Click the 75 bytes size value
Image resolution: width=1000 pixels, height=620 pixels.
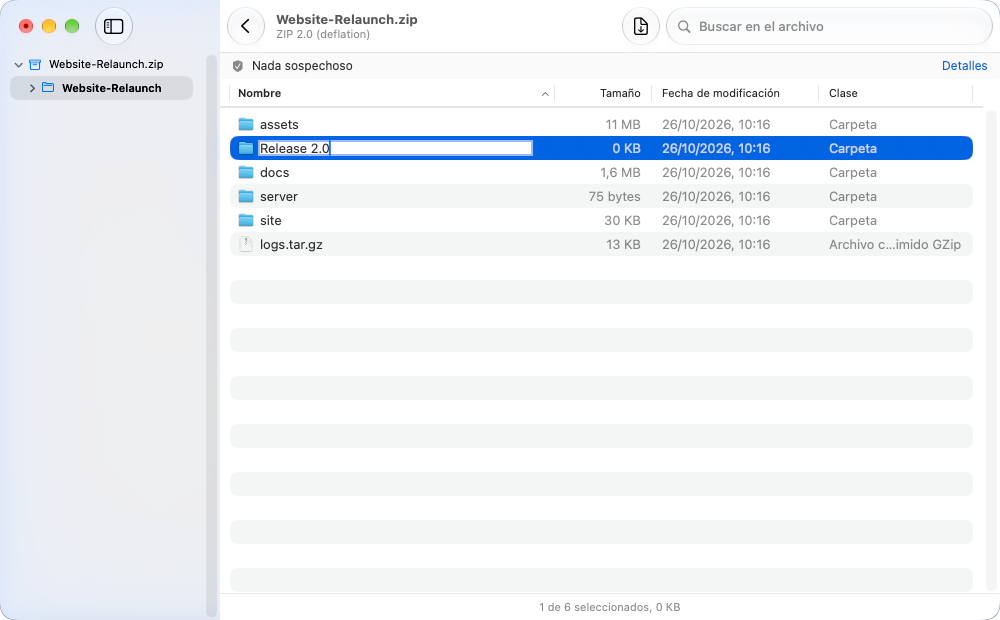(x=614, y=196)
